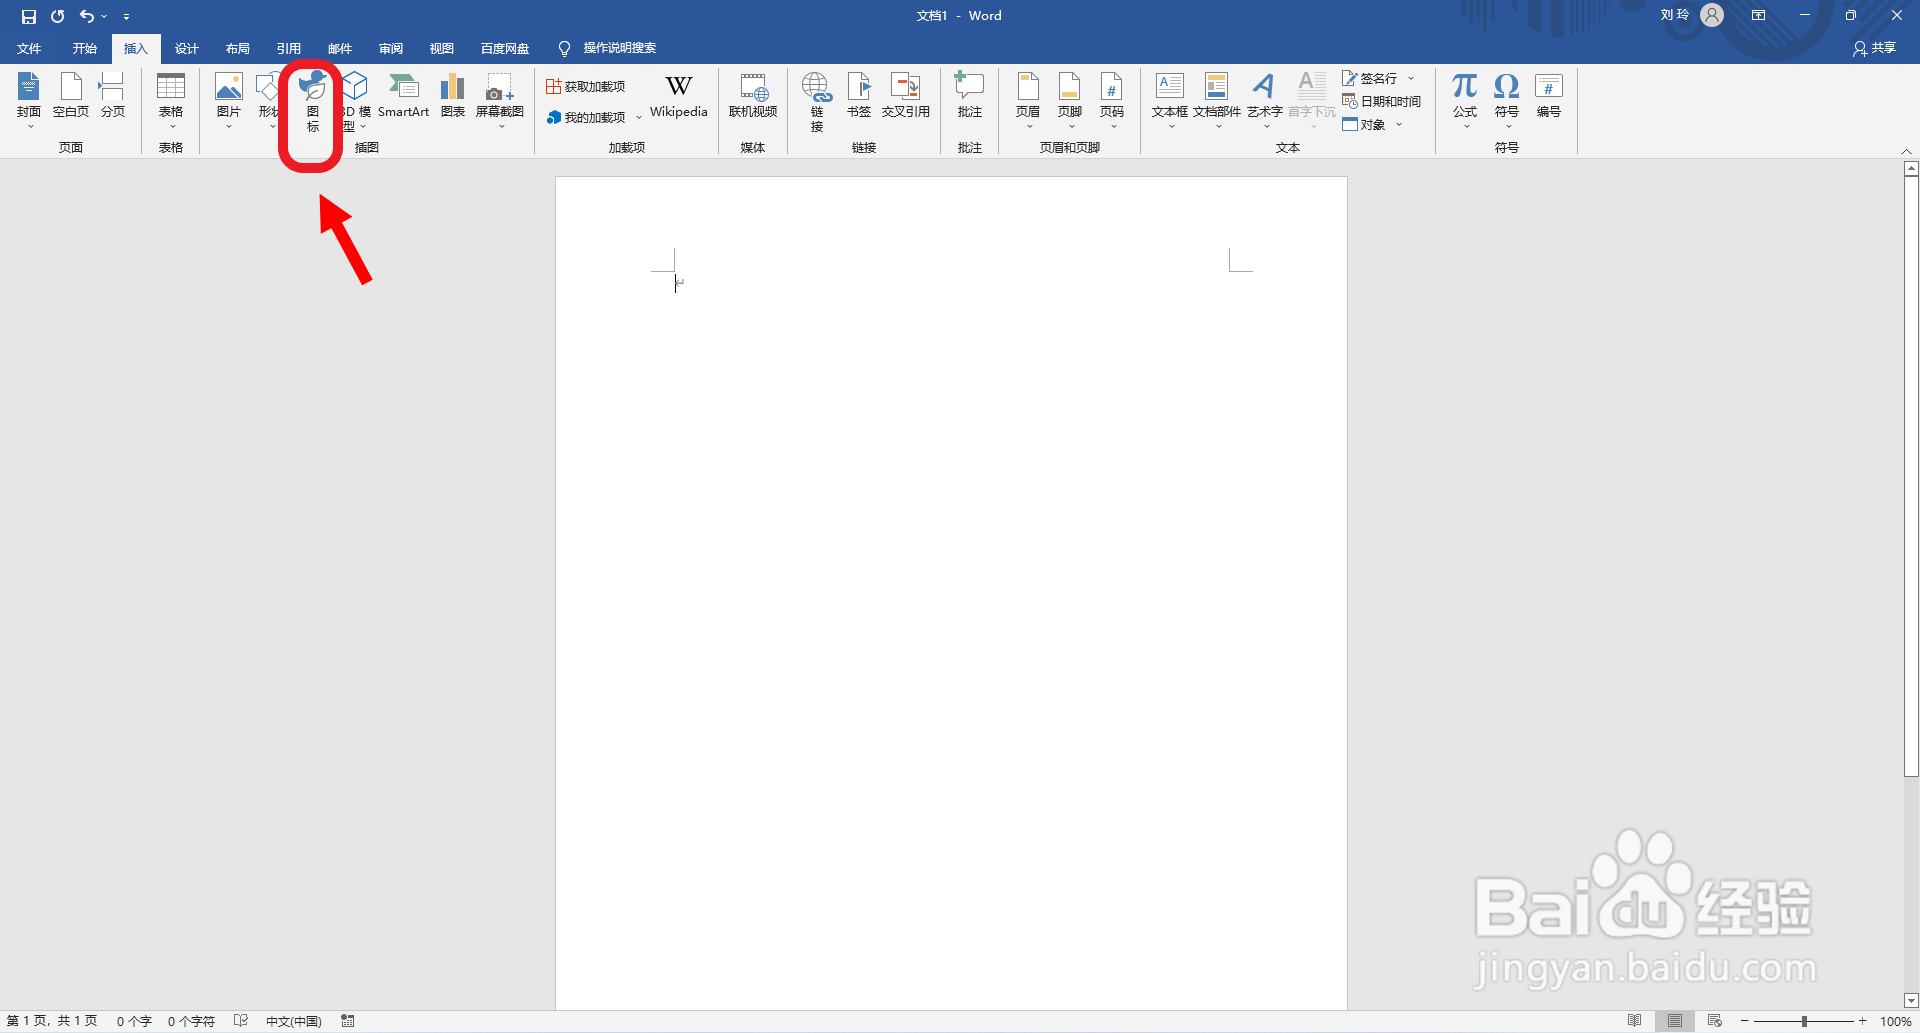Click the Wikipedia add-in button
1920x1033 pixels.
coord(679,96)
